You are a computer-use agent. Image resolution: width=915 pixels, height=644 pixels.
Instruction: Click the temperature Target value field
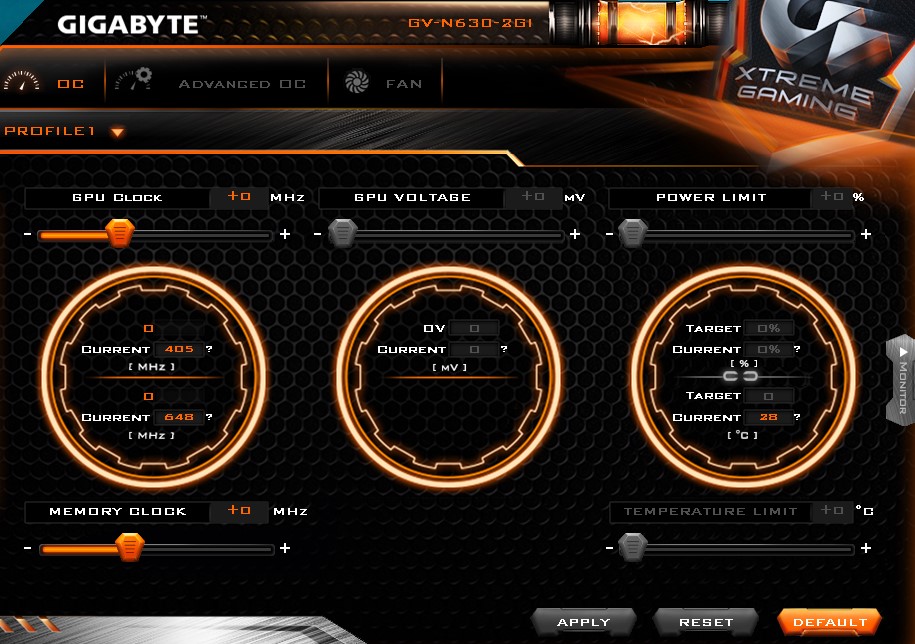tap(769, 396)
